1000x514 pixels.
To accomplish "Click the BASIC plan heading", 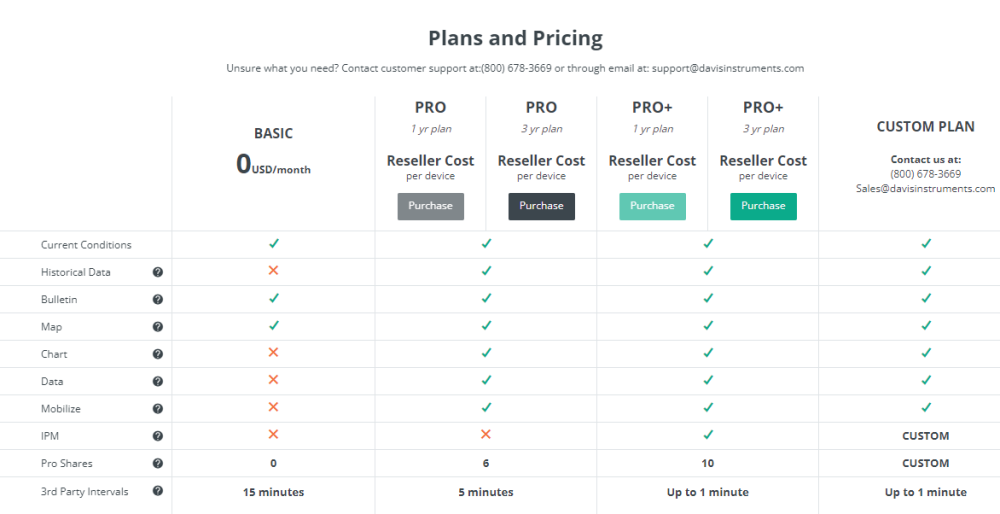I will point(273,133).
